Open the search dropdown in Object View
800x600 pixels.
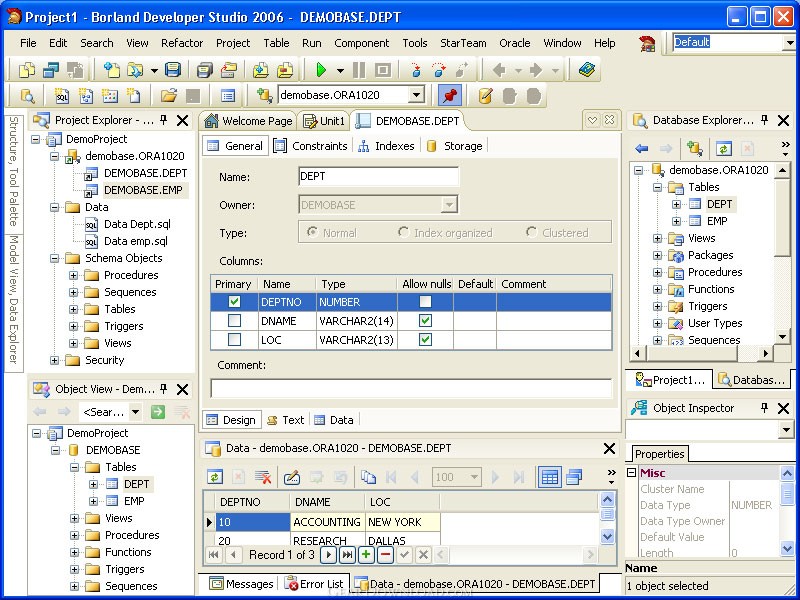(135, 412)
